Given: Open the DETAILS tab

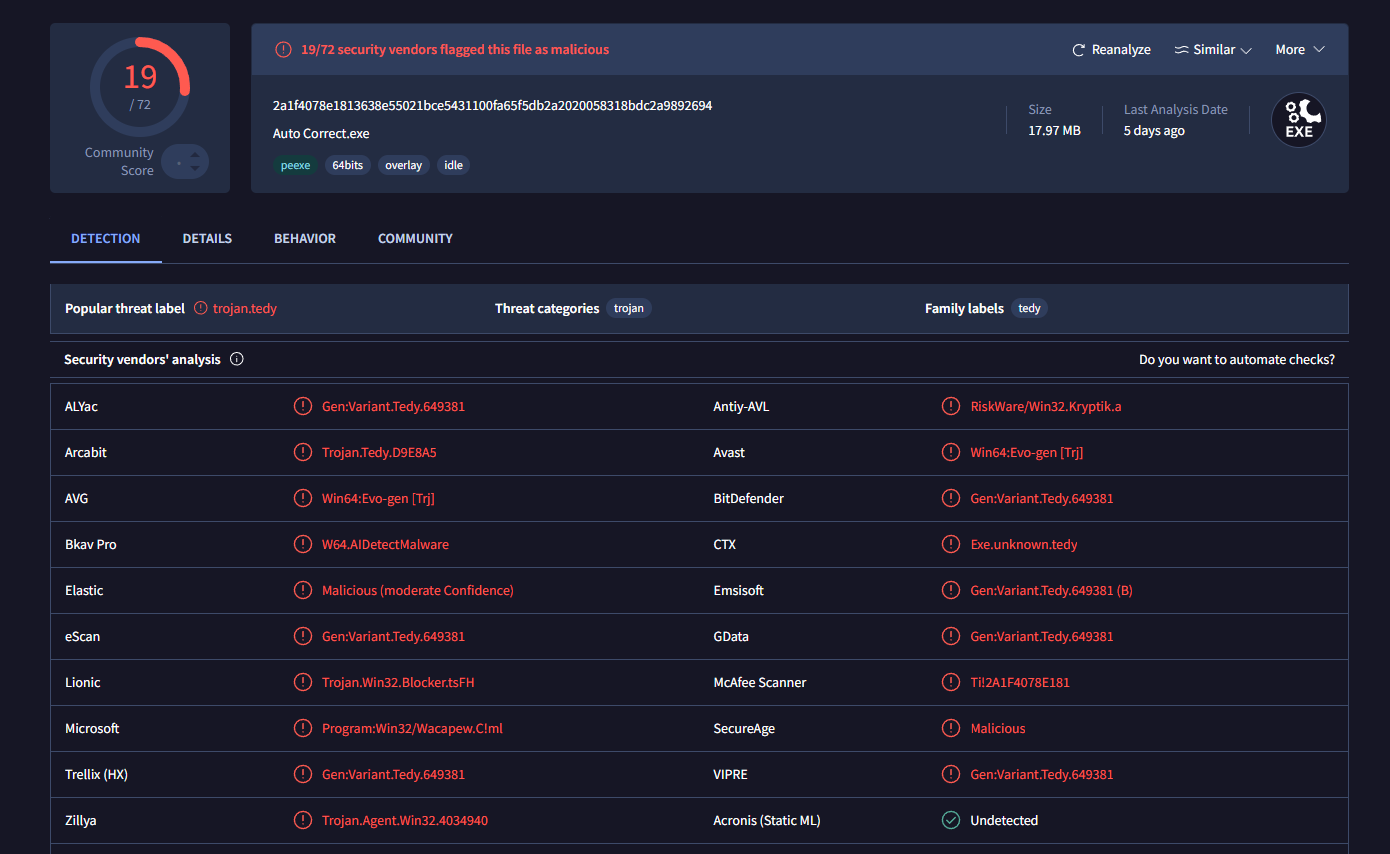Looking at the screenshot, I should pyautogui.click(x=207, y=239).
